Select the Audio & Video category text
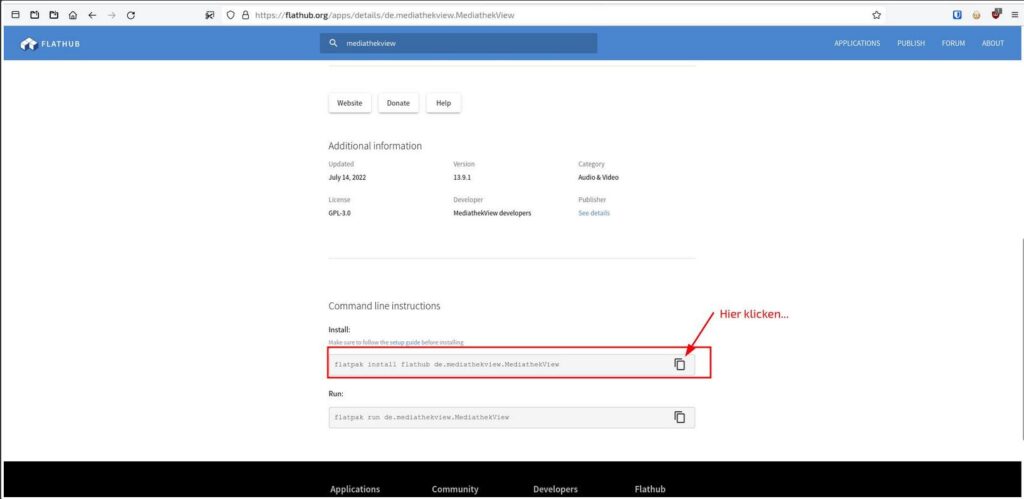Screen dimensions: 1024x499 [x=598, y=177]
